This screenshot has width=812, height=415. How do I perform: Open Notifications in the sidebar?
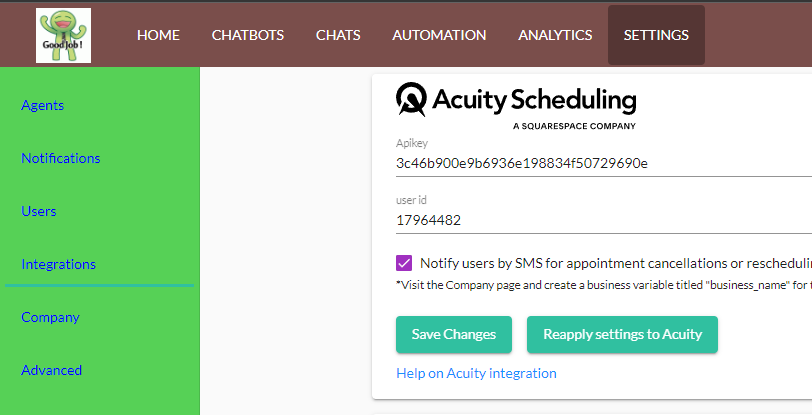(61, 158)
